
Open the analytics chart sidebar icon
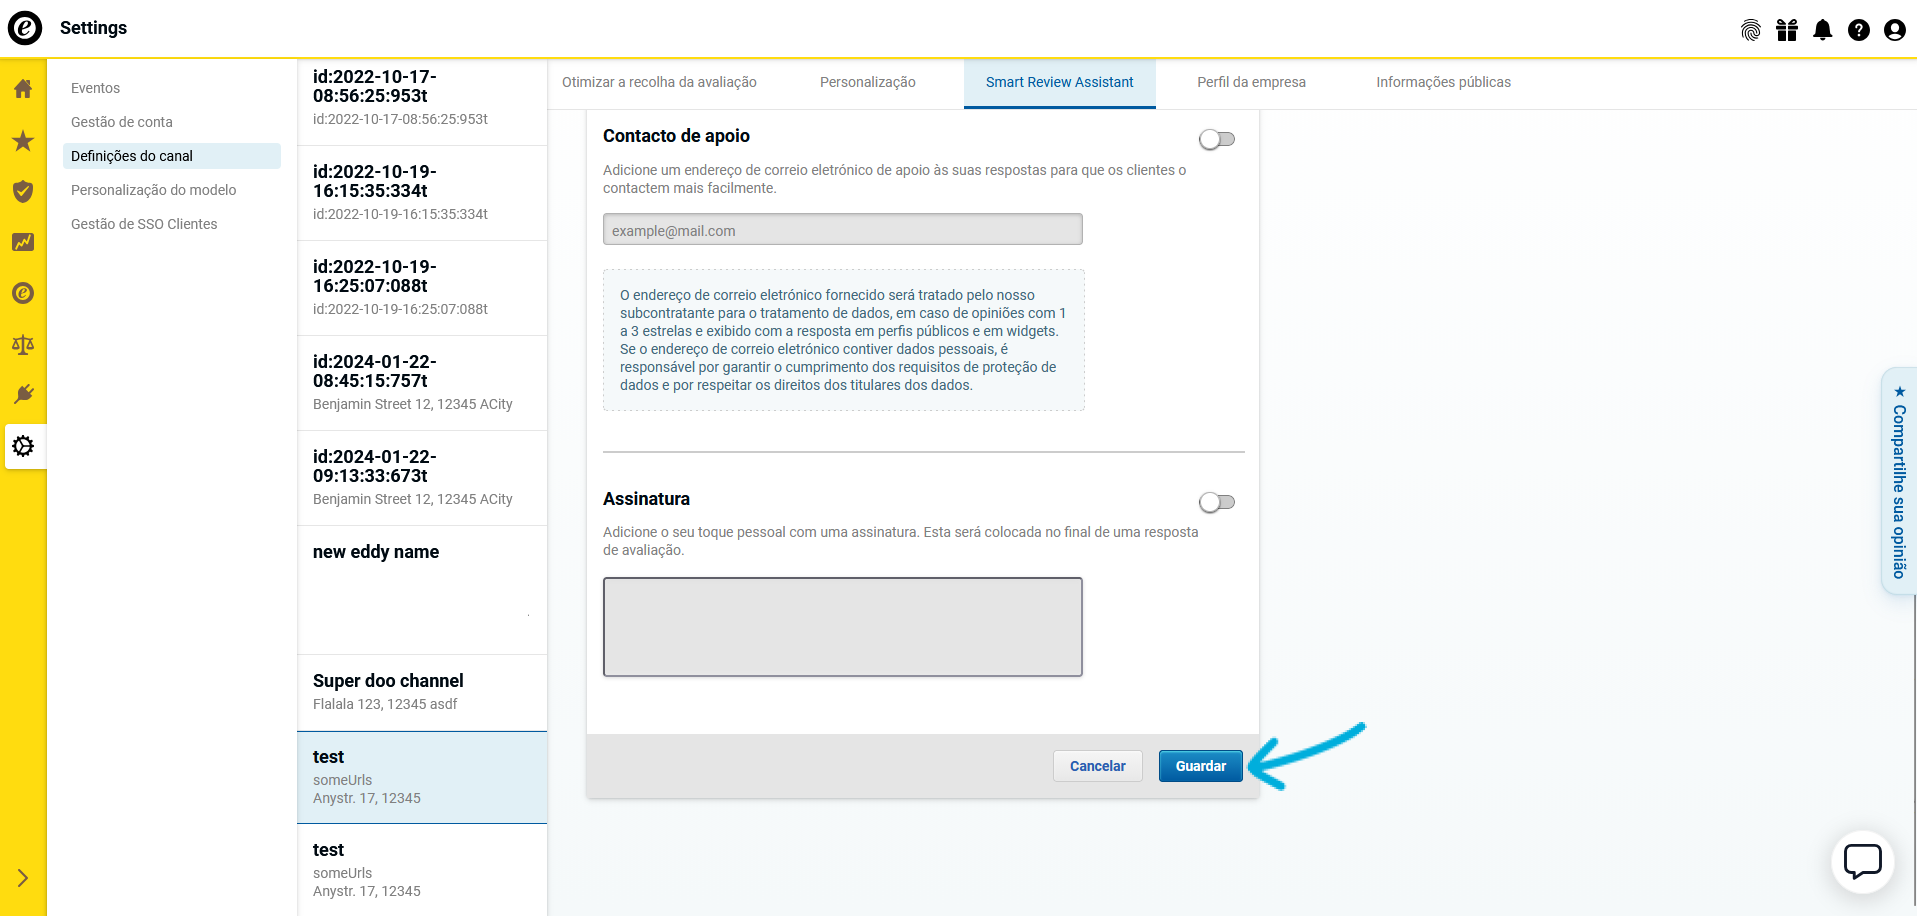(x=23, y=242)
